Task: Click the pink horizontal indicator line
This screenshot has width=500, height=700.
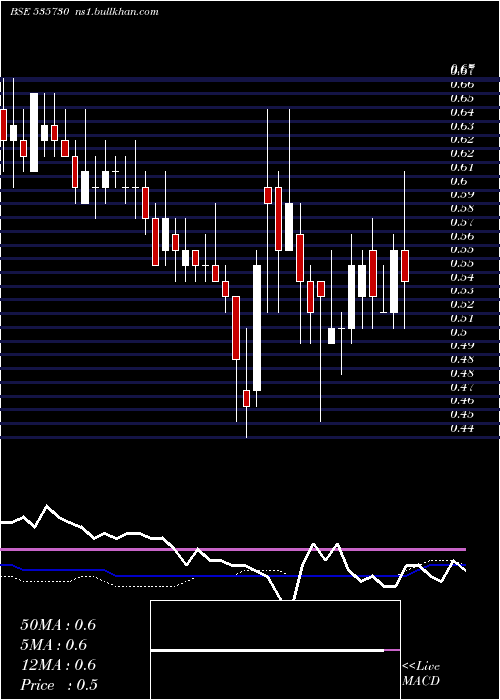Action: [x=233, y=549]
